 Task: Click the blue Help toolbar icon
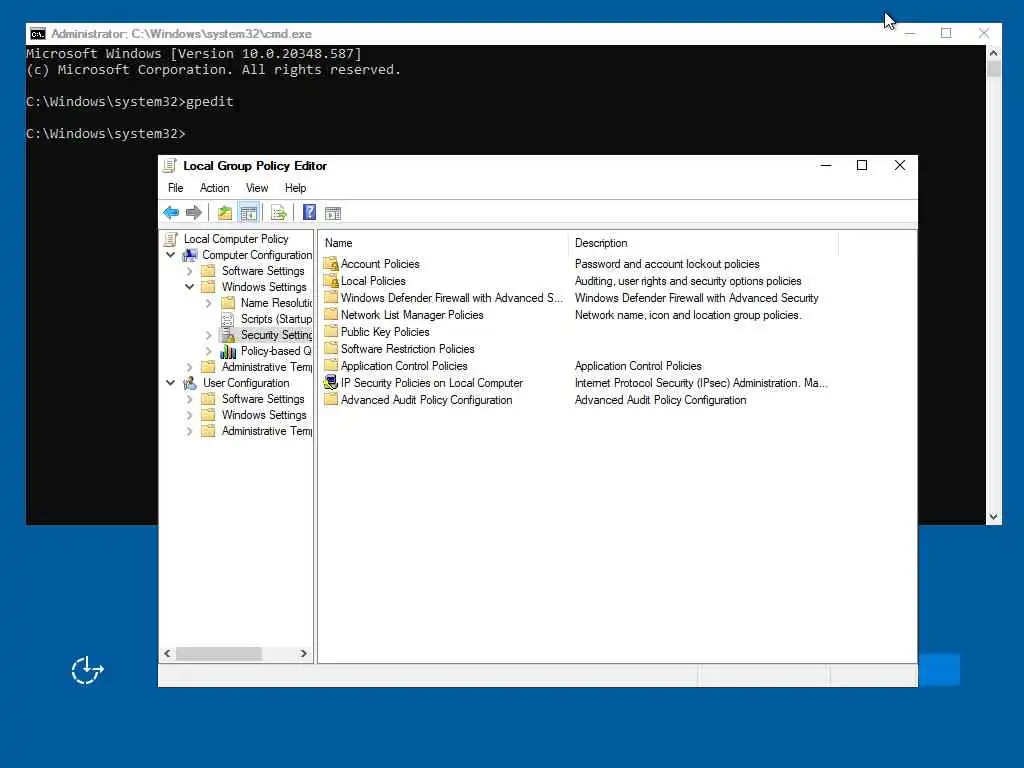coord(310,212)
